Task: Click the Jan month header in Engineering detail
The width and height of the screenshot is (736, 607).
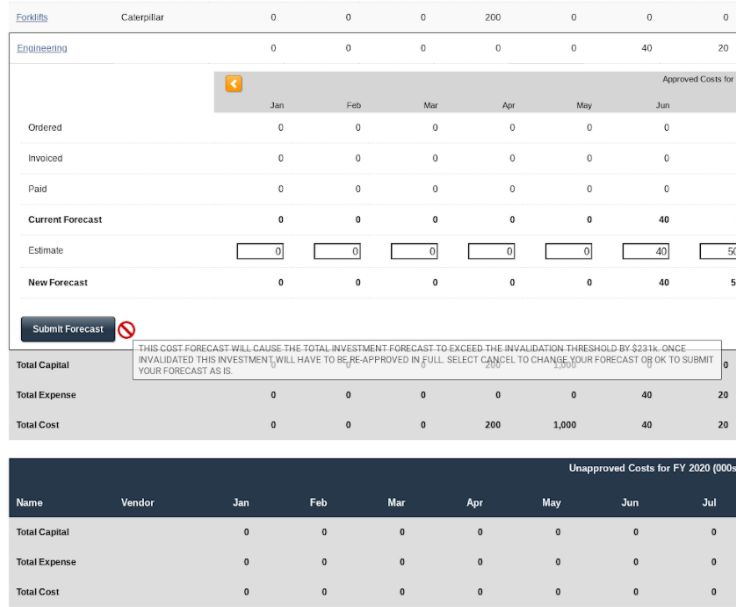Action: click(x=277, y=105)
